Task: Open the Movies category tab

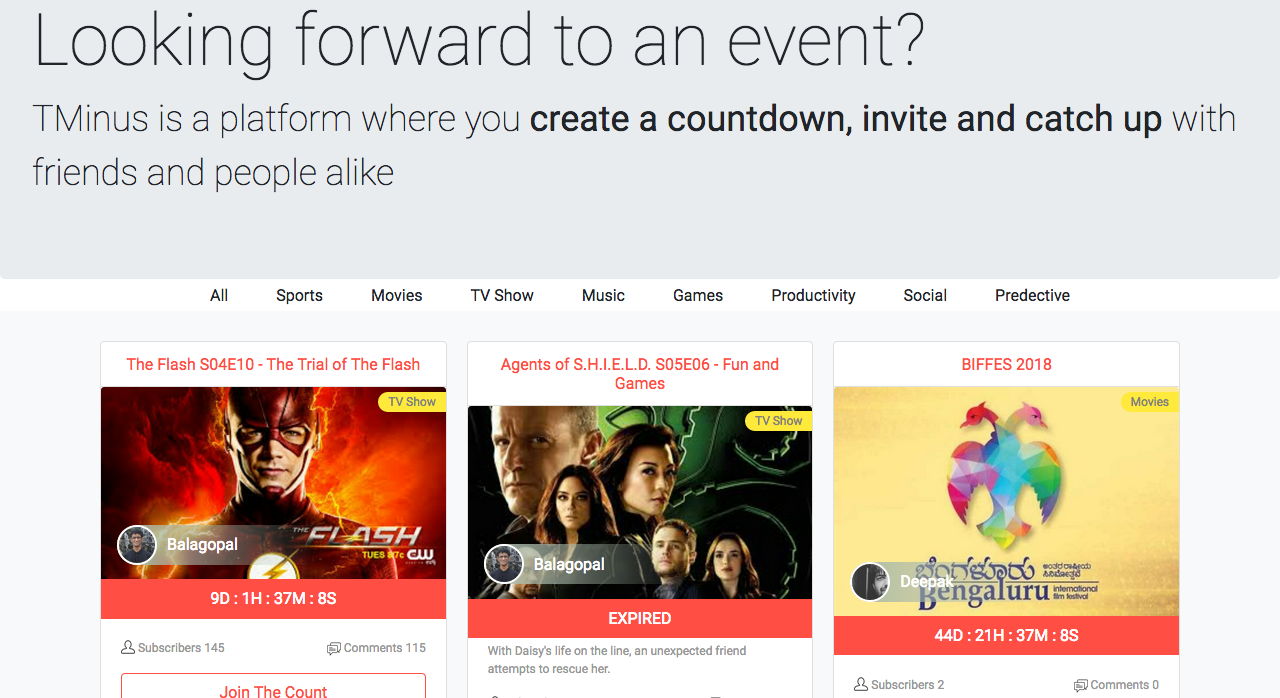Action: click(x=397, y=295)
